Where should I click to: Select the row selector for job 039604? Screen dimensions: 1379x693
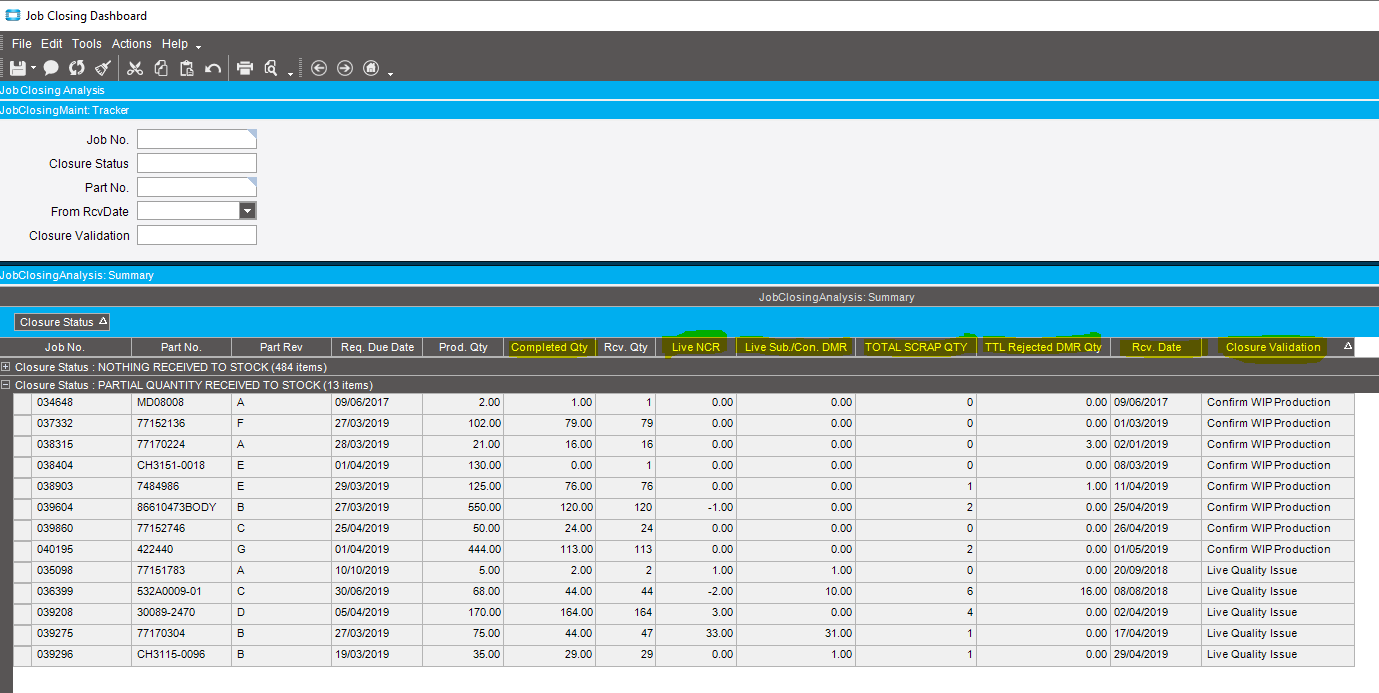(x=22, y=507)
